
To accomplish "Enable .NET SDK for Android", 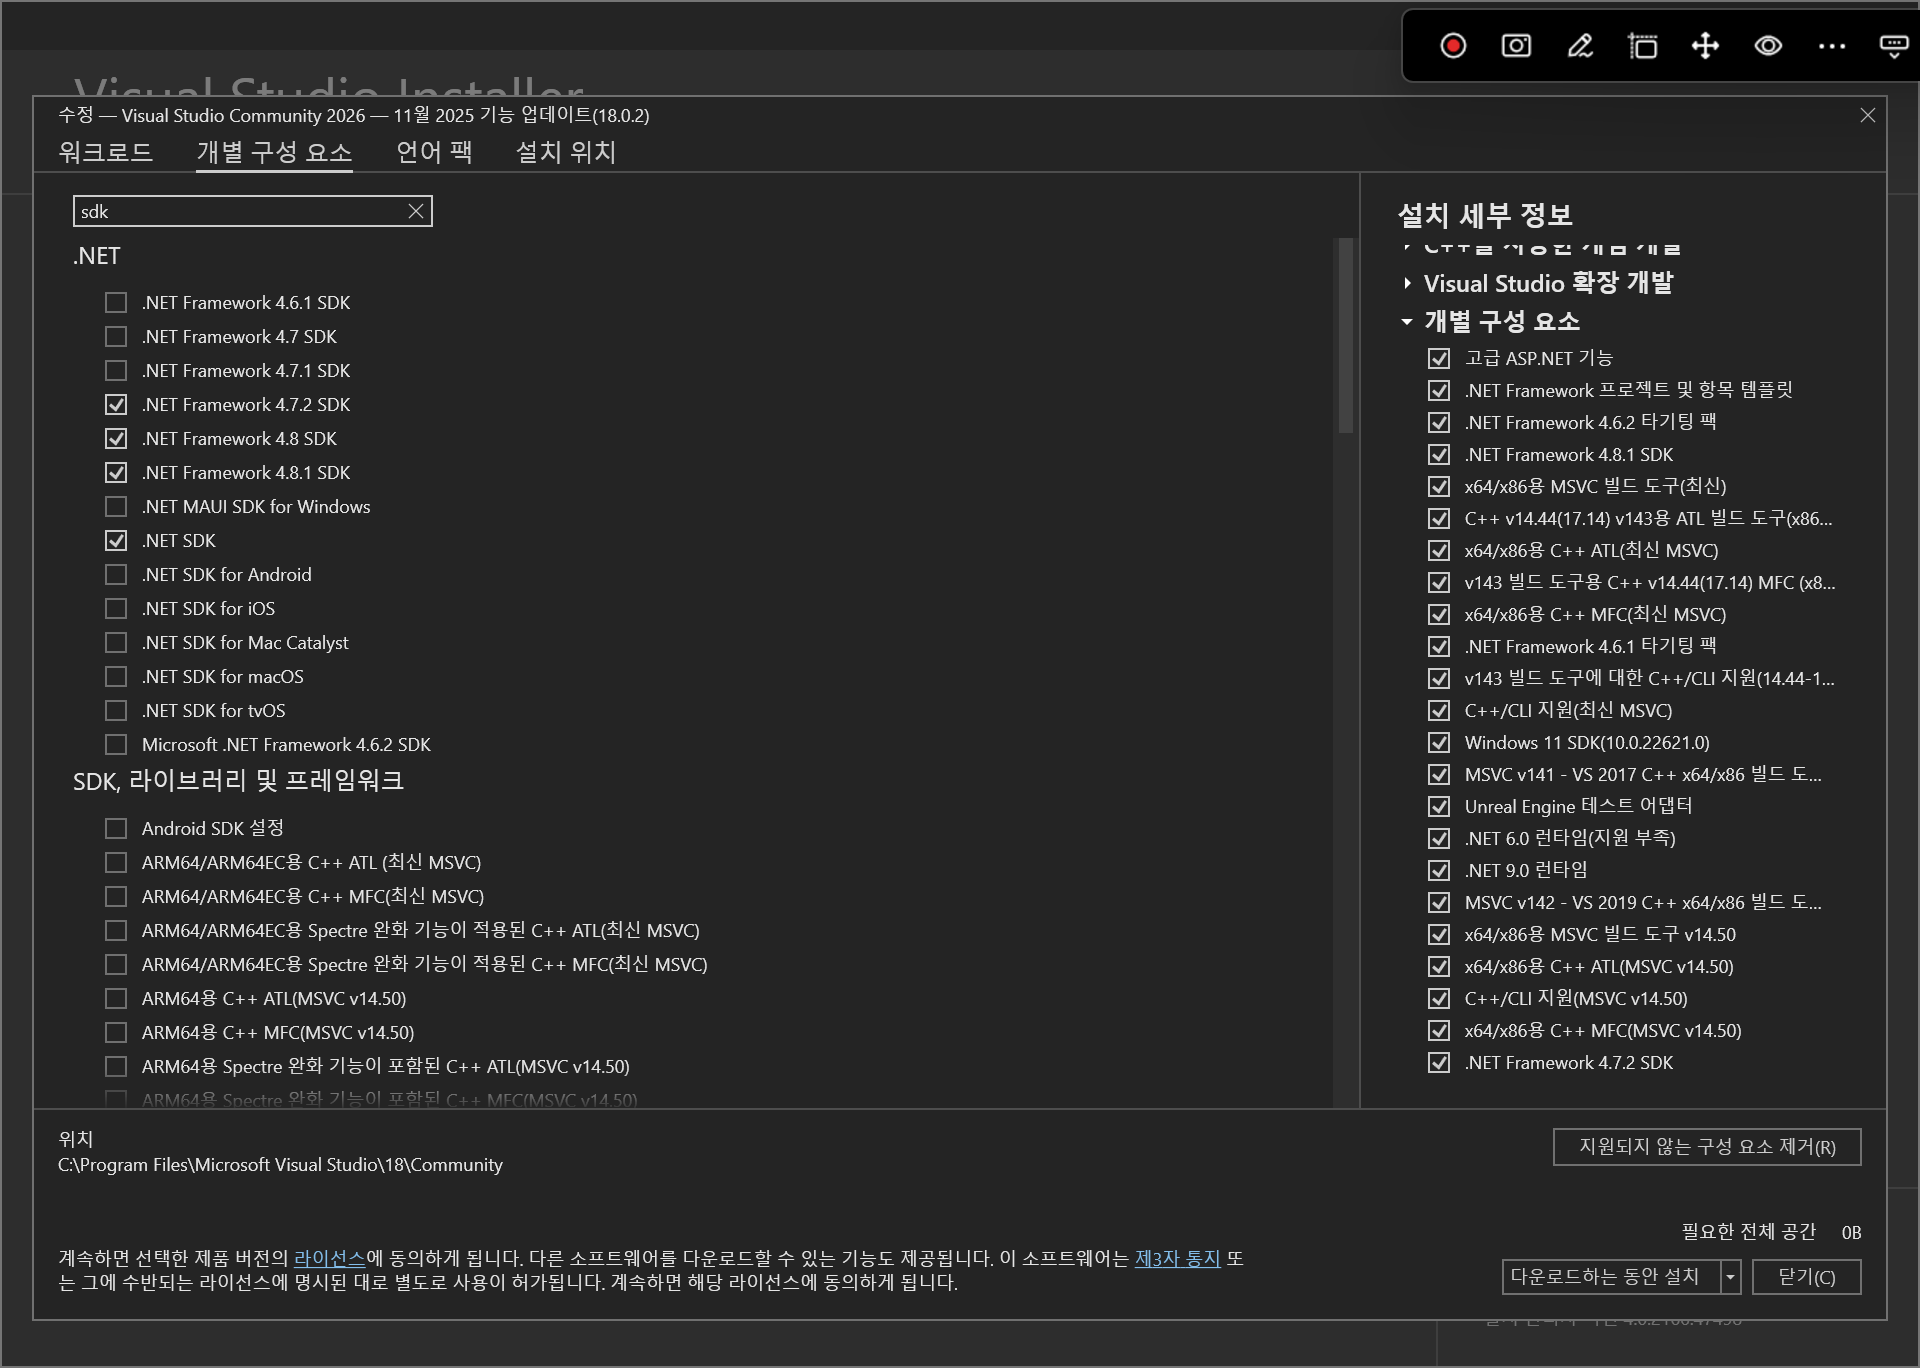I will click(115, 574).
